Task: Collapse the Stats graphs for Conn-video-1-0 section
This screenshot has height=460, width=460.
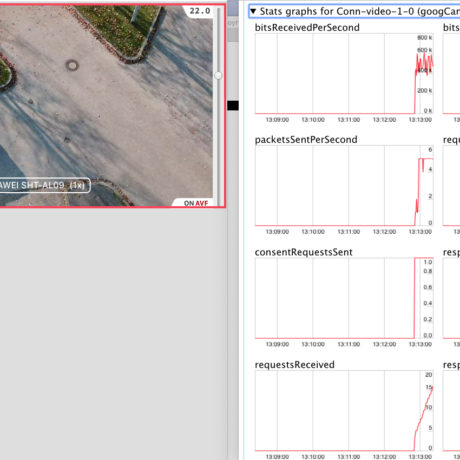Action: pos(253,11)
